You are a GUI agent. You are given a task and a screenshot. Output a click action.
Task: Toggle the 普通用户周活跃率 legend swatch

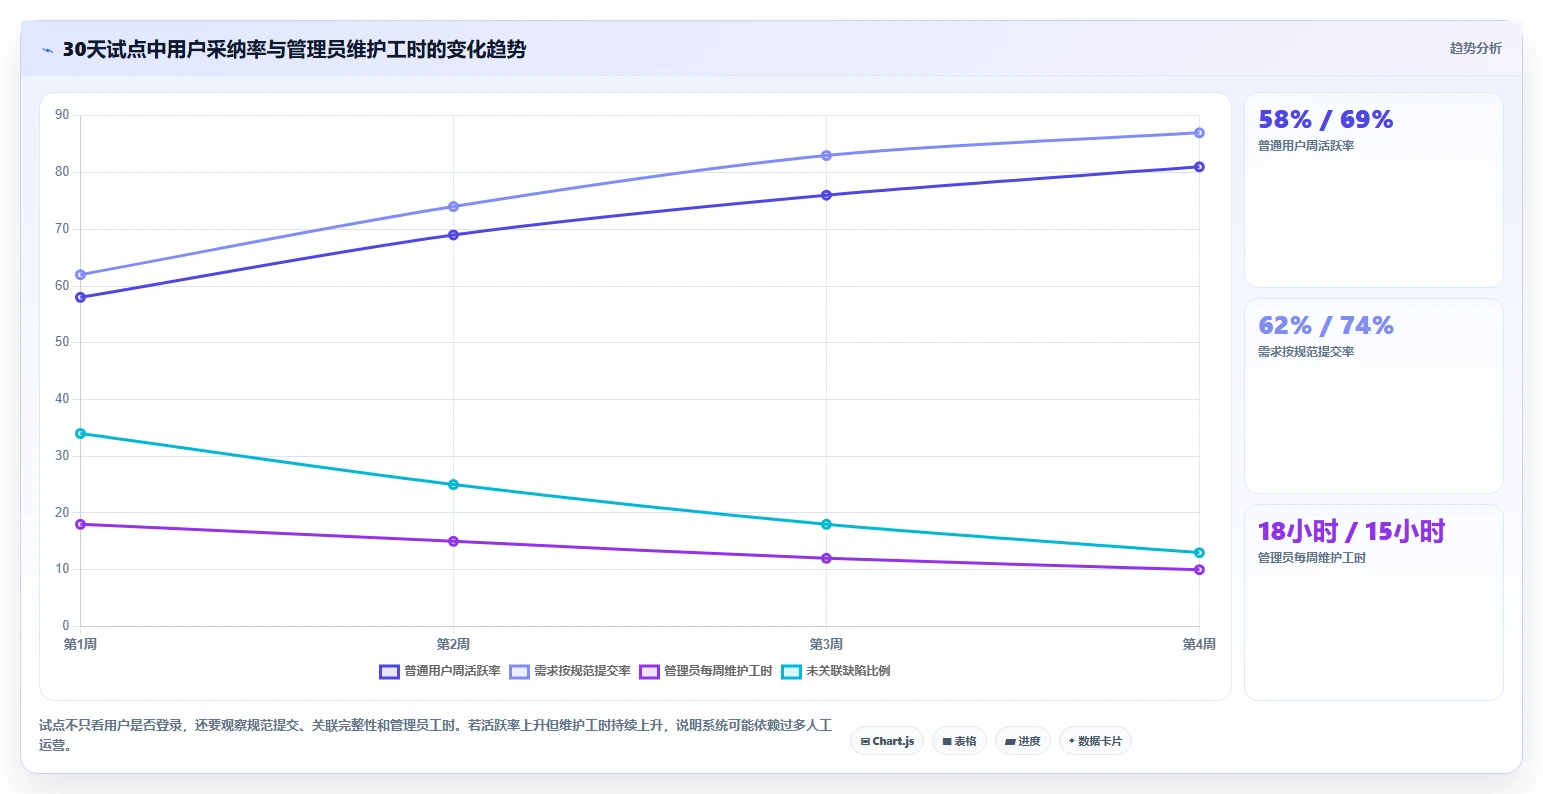click(389, 672)
